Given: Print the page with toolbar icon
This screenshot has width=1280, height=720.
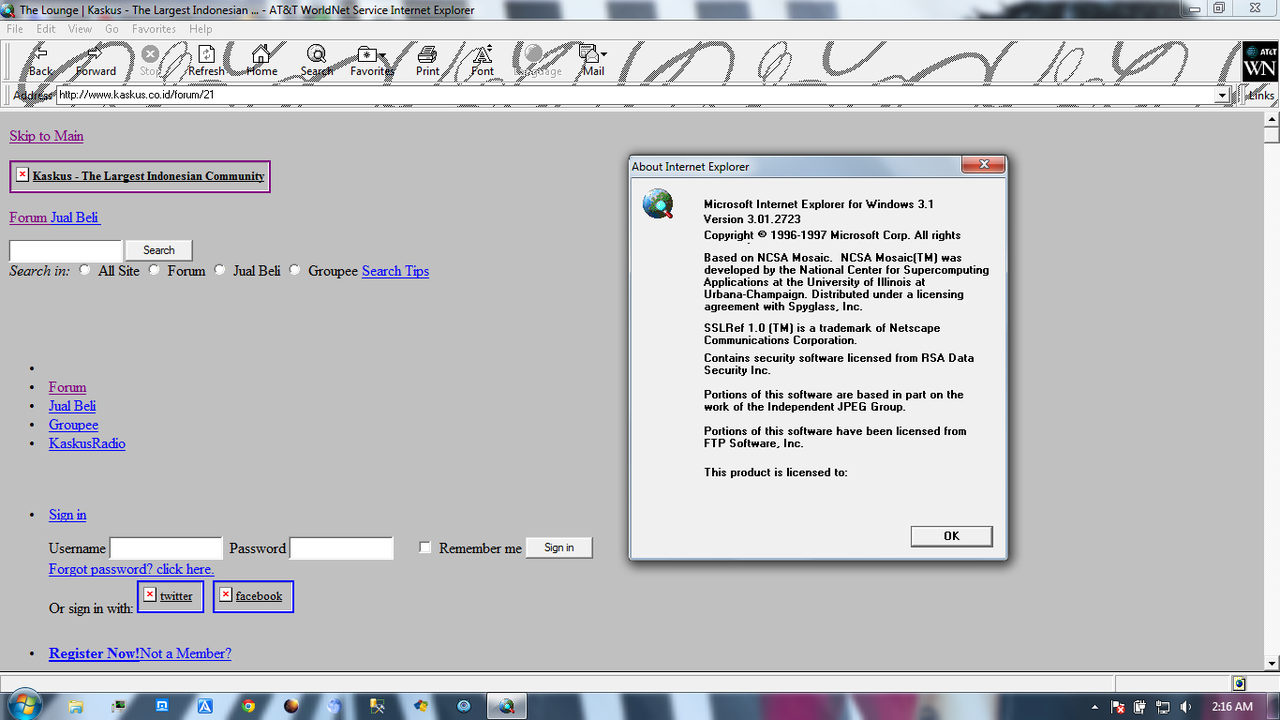Looking at the screenshot, I should click(x=427, y=61).
